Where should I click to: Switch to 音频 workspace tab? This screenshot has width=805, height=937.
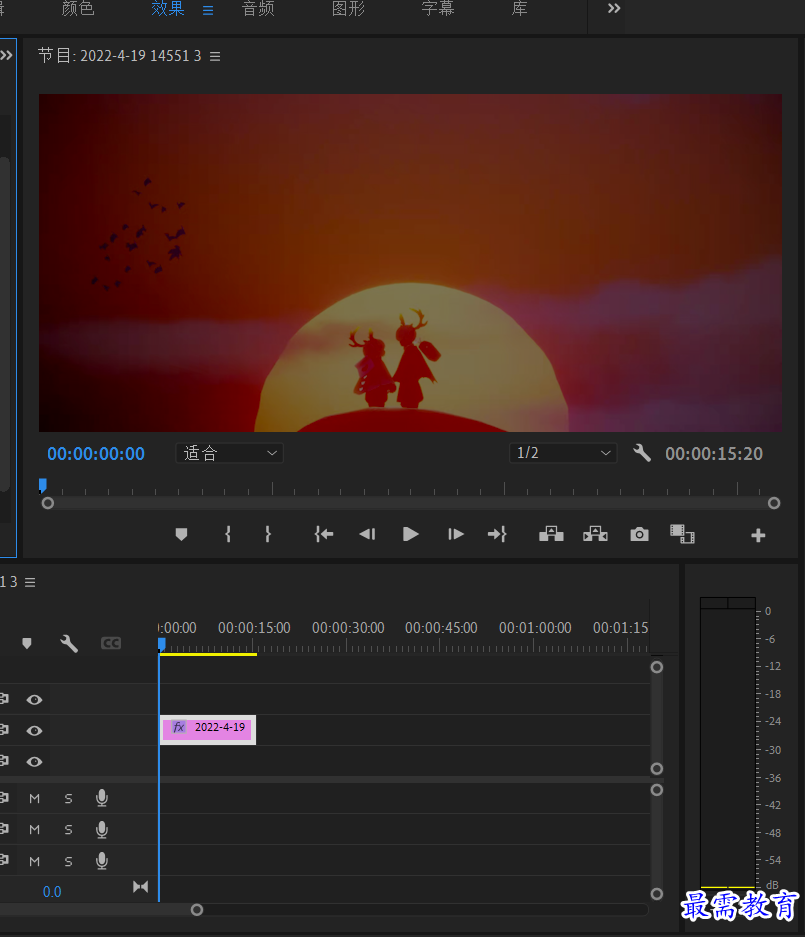(258, 8)
